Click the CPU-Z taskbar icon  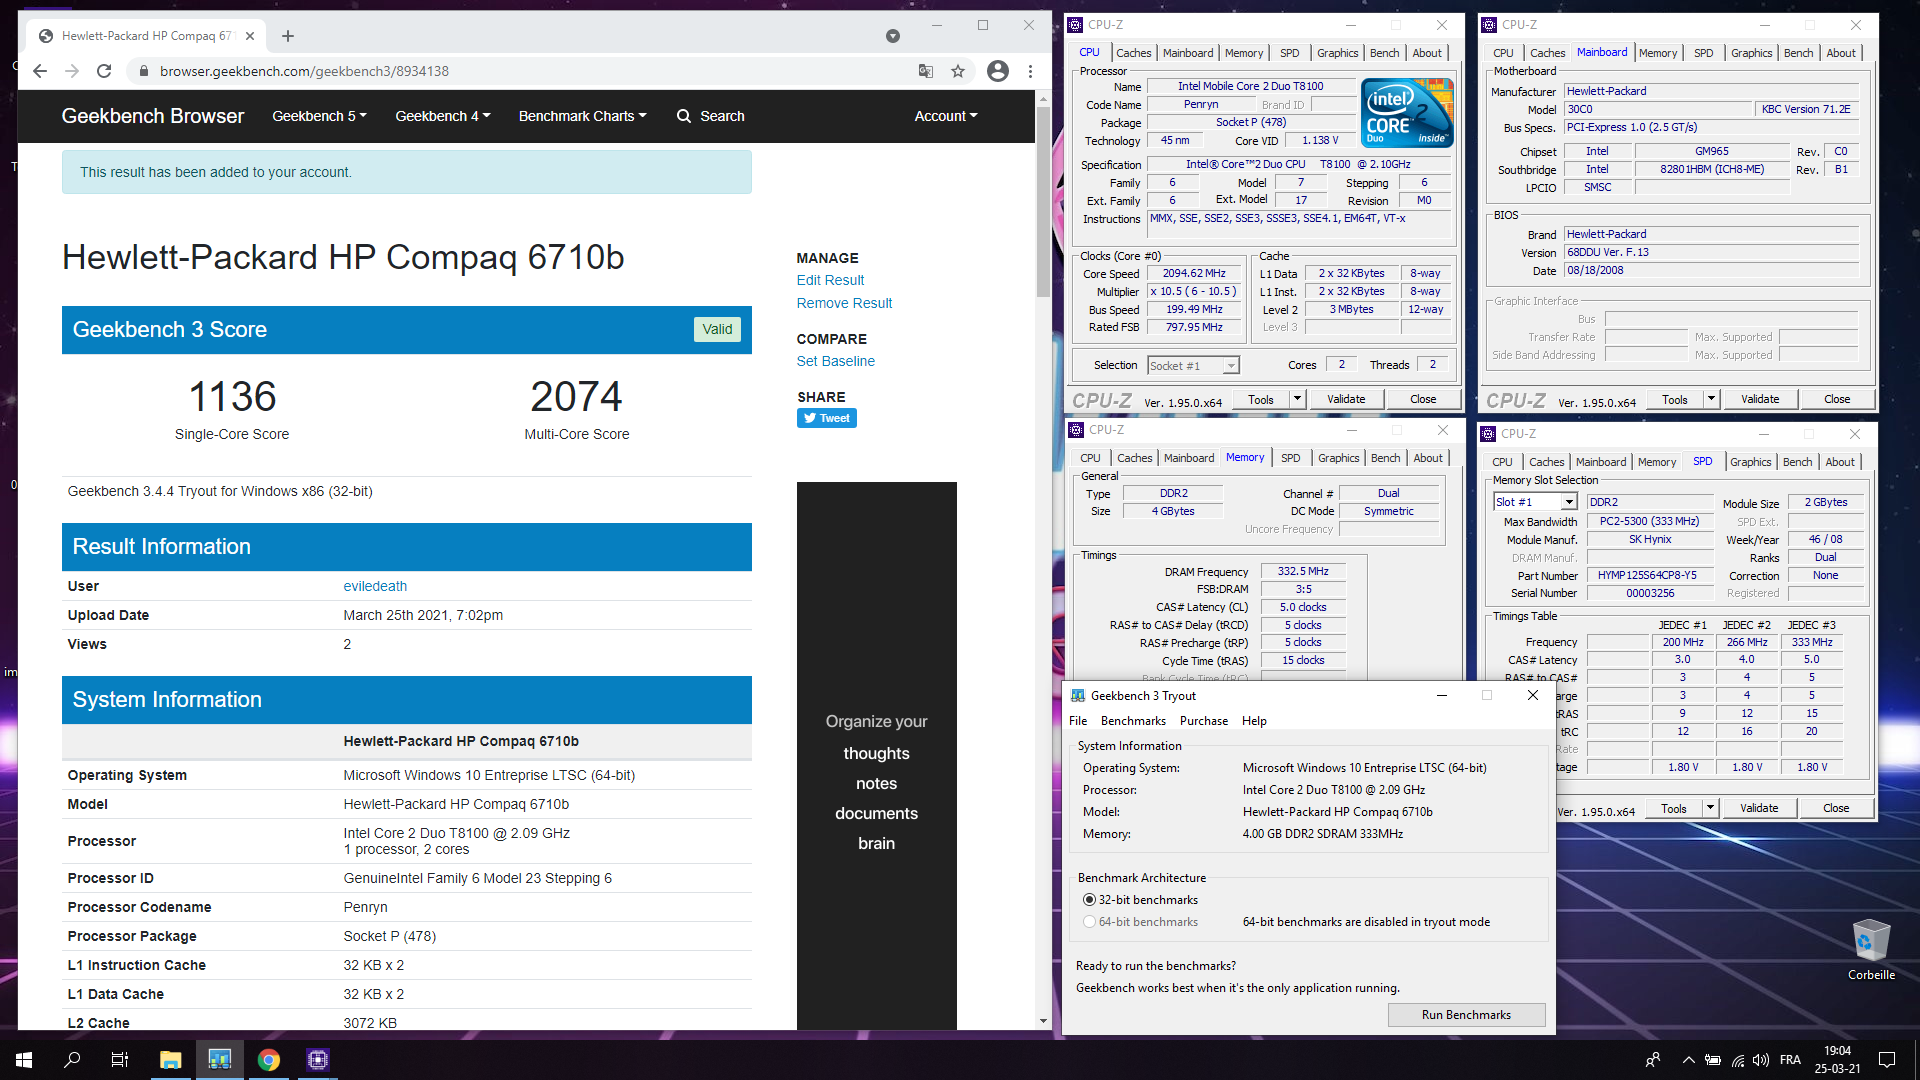[317, 1060]
